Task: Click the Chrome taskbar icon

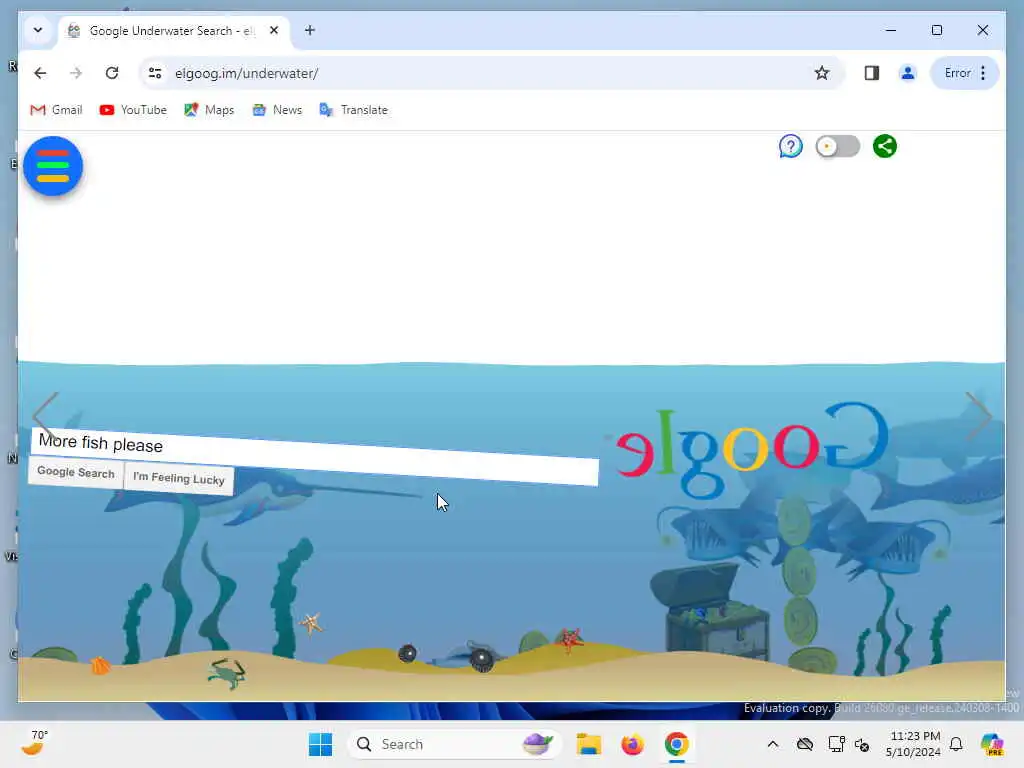Action: coord(677,744)
